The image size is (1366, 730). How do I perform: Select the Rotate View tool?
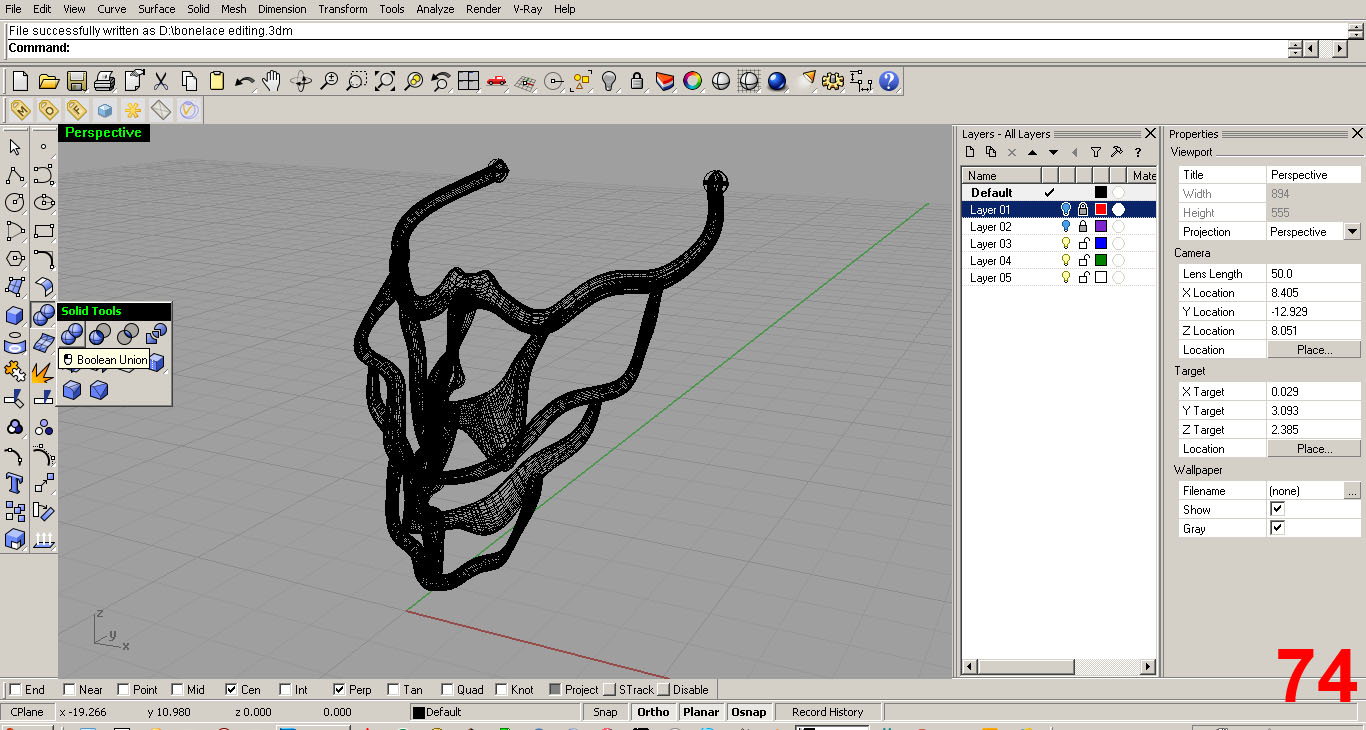click(x=300, y=81)
